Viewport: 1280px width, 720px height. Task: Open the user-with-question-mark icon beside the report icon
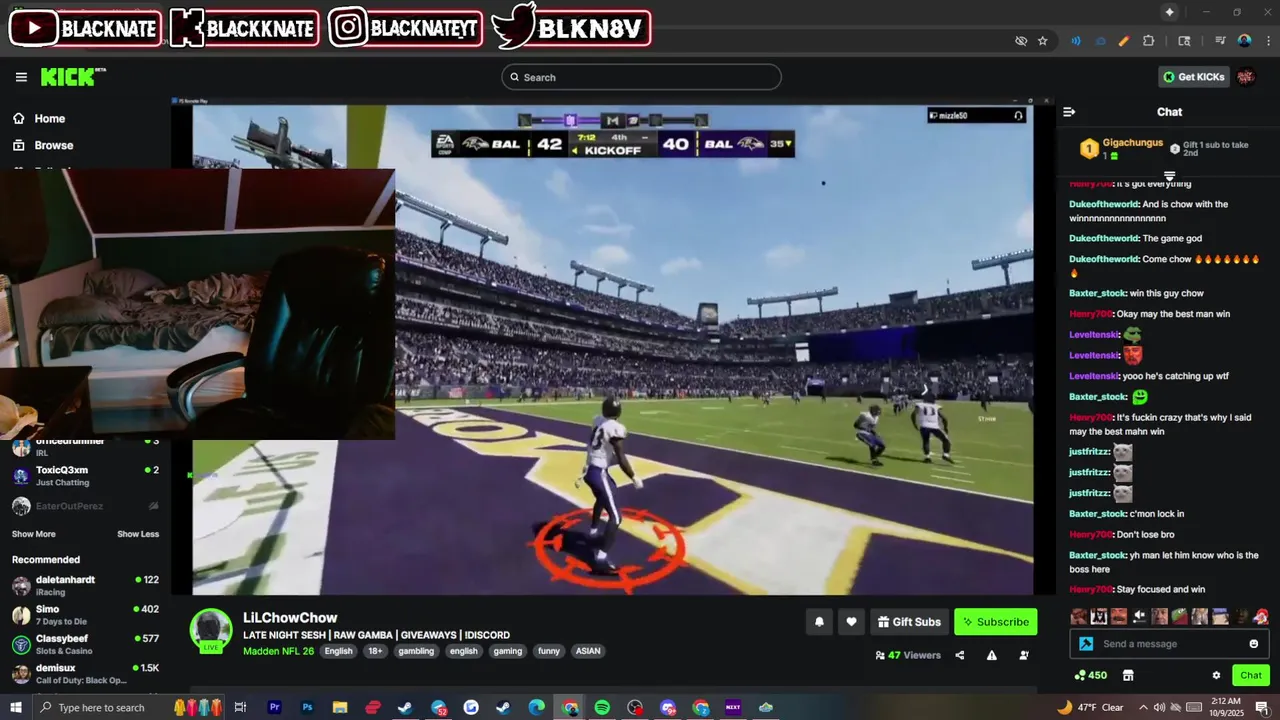click(x=1024, y=655)
